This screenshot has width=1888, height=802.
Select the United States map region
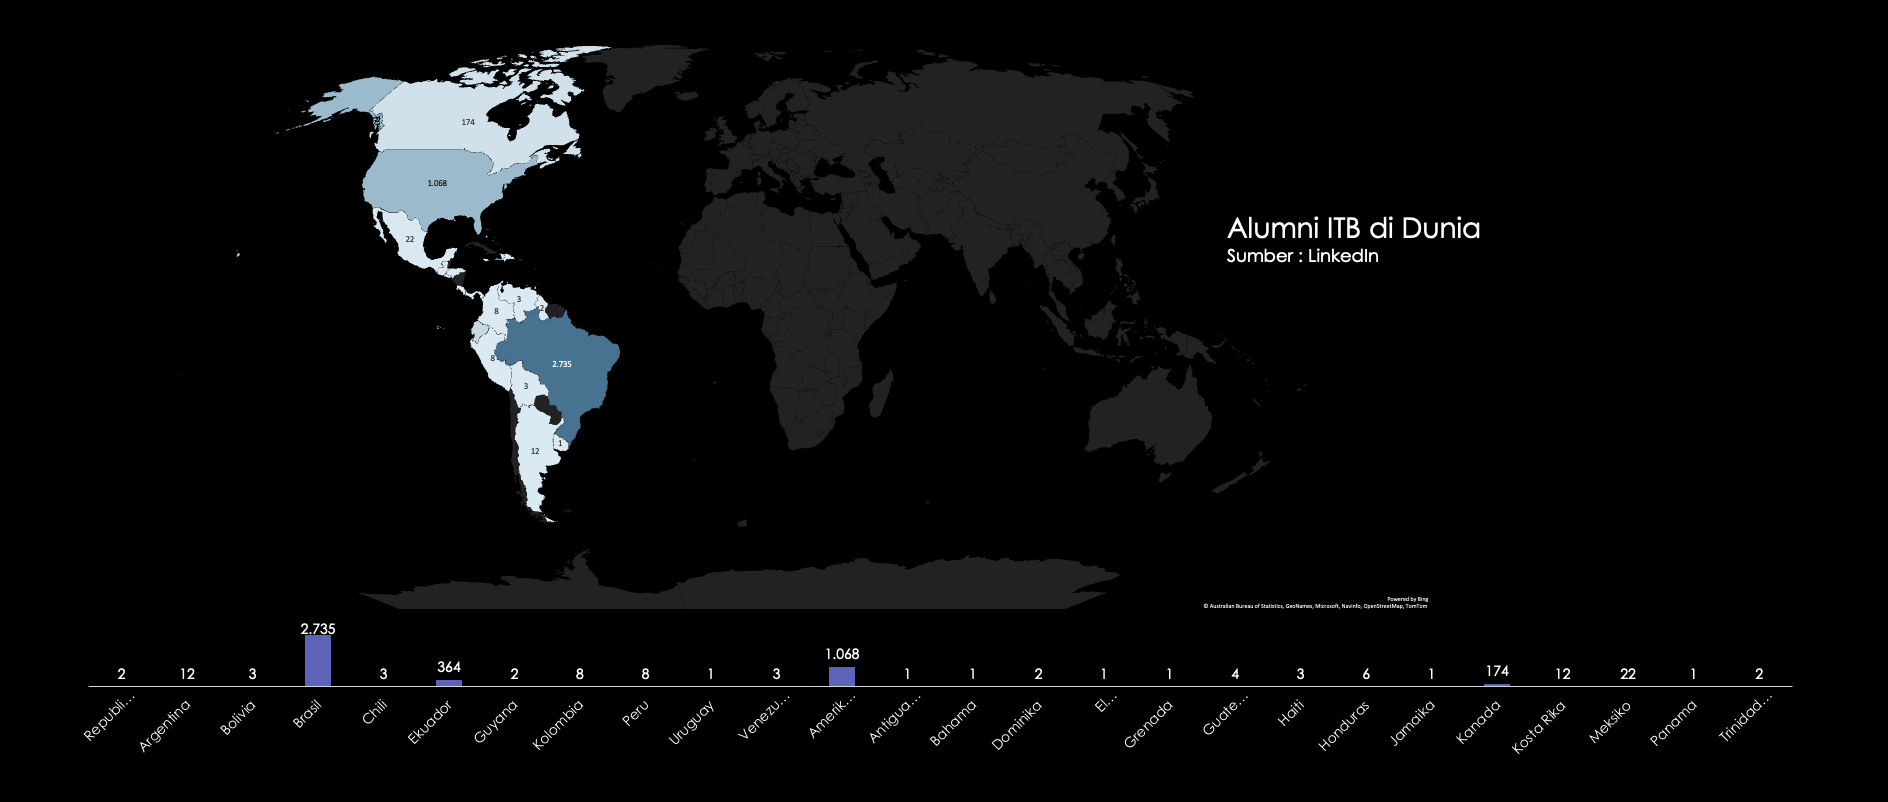tap(437, 184)
